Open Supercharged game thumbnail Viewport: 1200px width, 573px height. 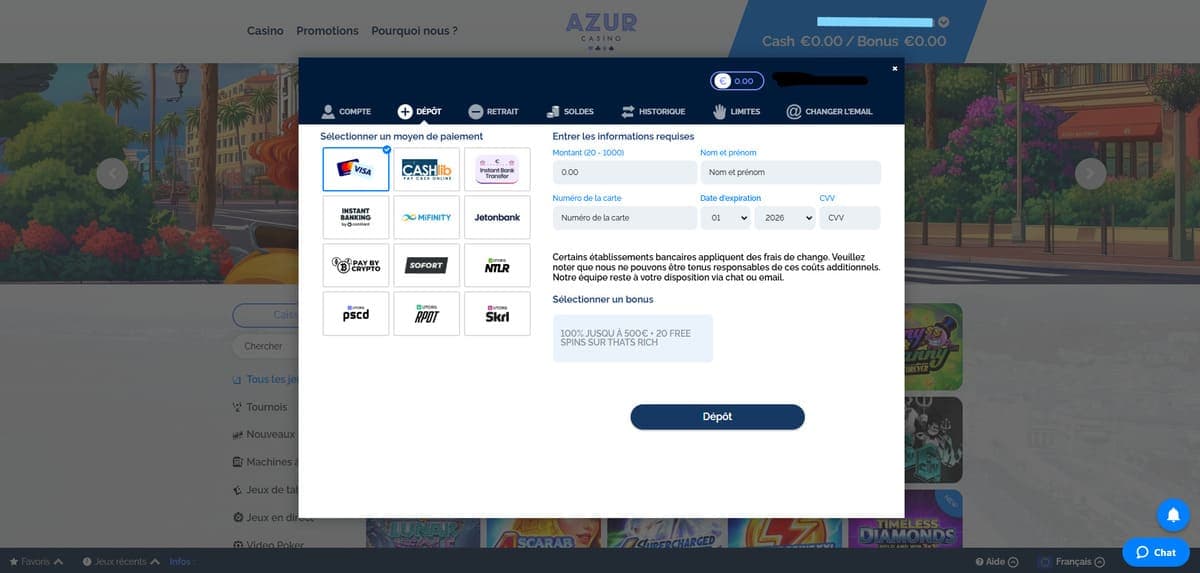pyautogui.click(x=665, y=533)
